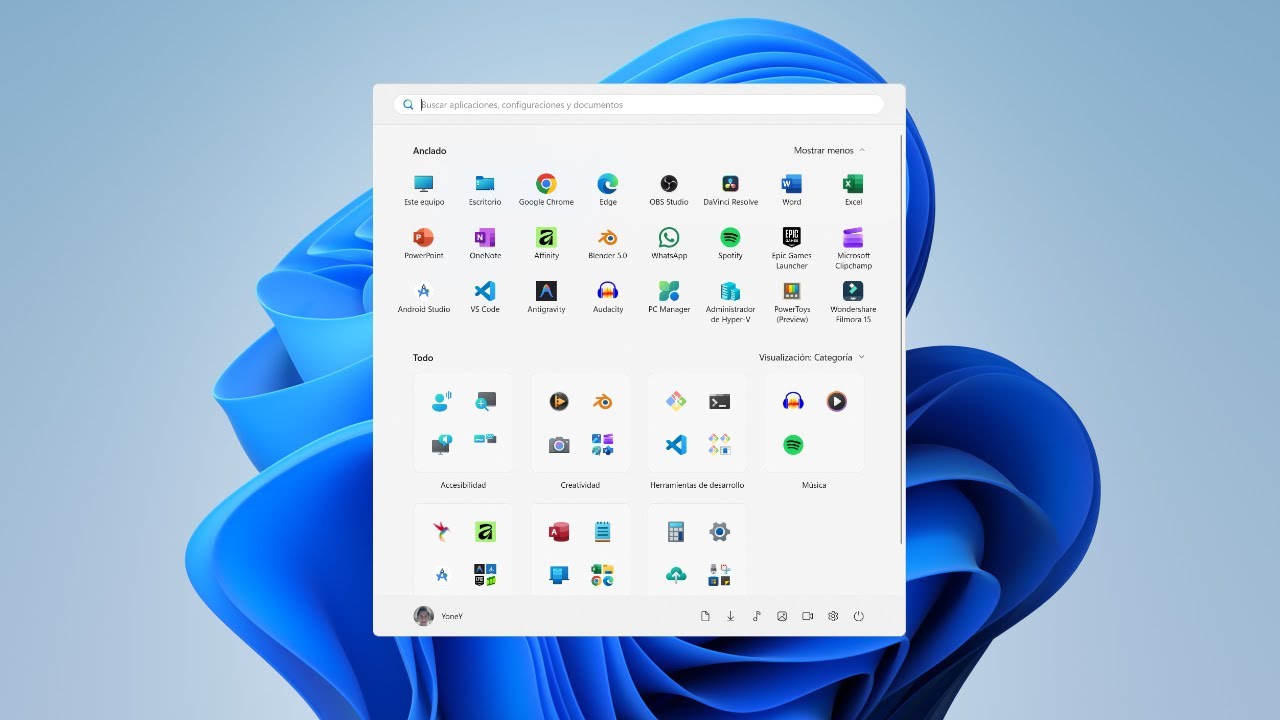Open Excel from pinned apps
This screenshot has height=720, width=1280.
(853, 189)
